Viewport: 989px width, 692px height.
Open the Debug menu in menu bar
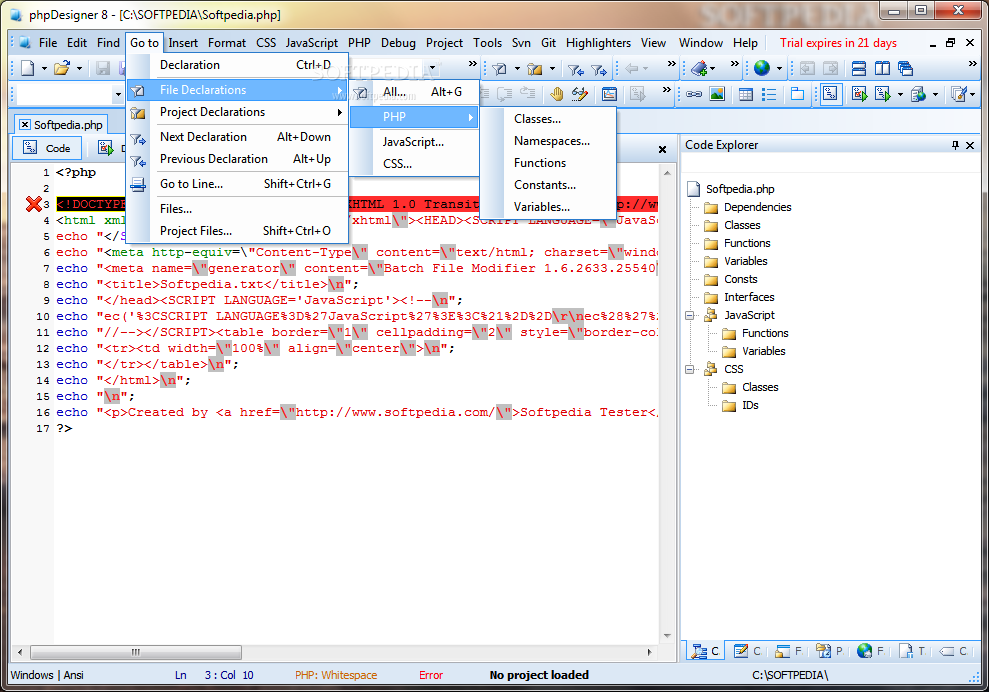coord(398,43)
